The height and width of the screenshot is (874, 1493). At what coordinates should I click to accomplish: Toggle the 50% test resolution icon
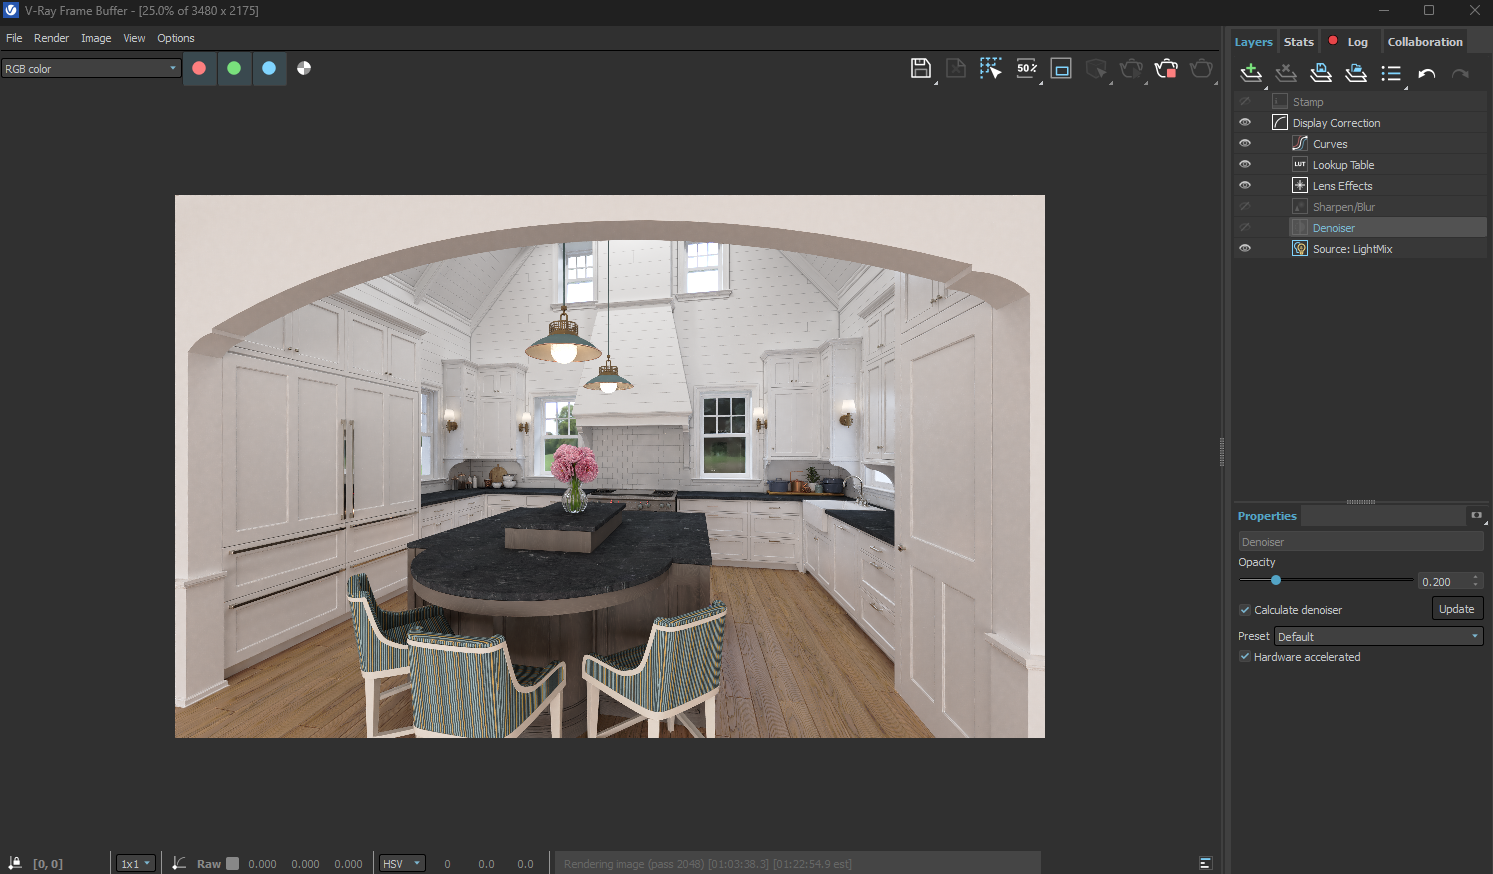[1027, 68]
